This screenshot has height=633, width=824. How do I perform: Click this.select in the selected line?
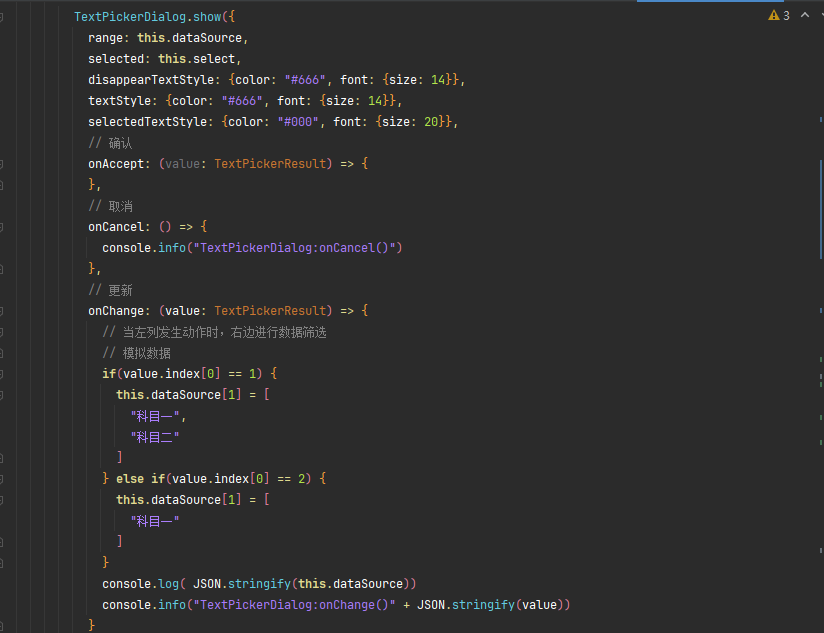click(x=196, y=59)
